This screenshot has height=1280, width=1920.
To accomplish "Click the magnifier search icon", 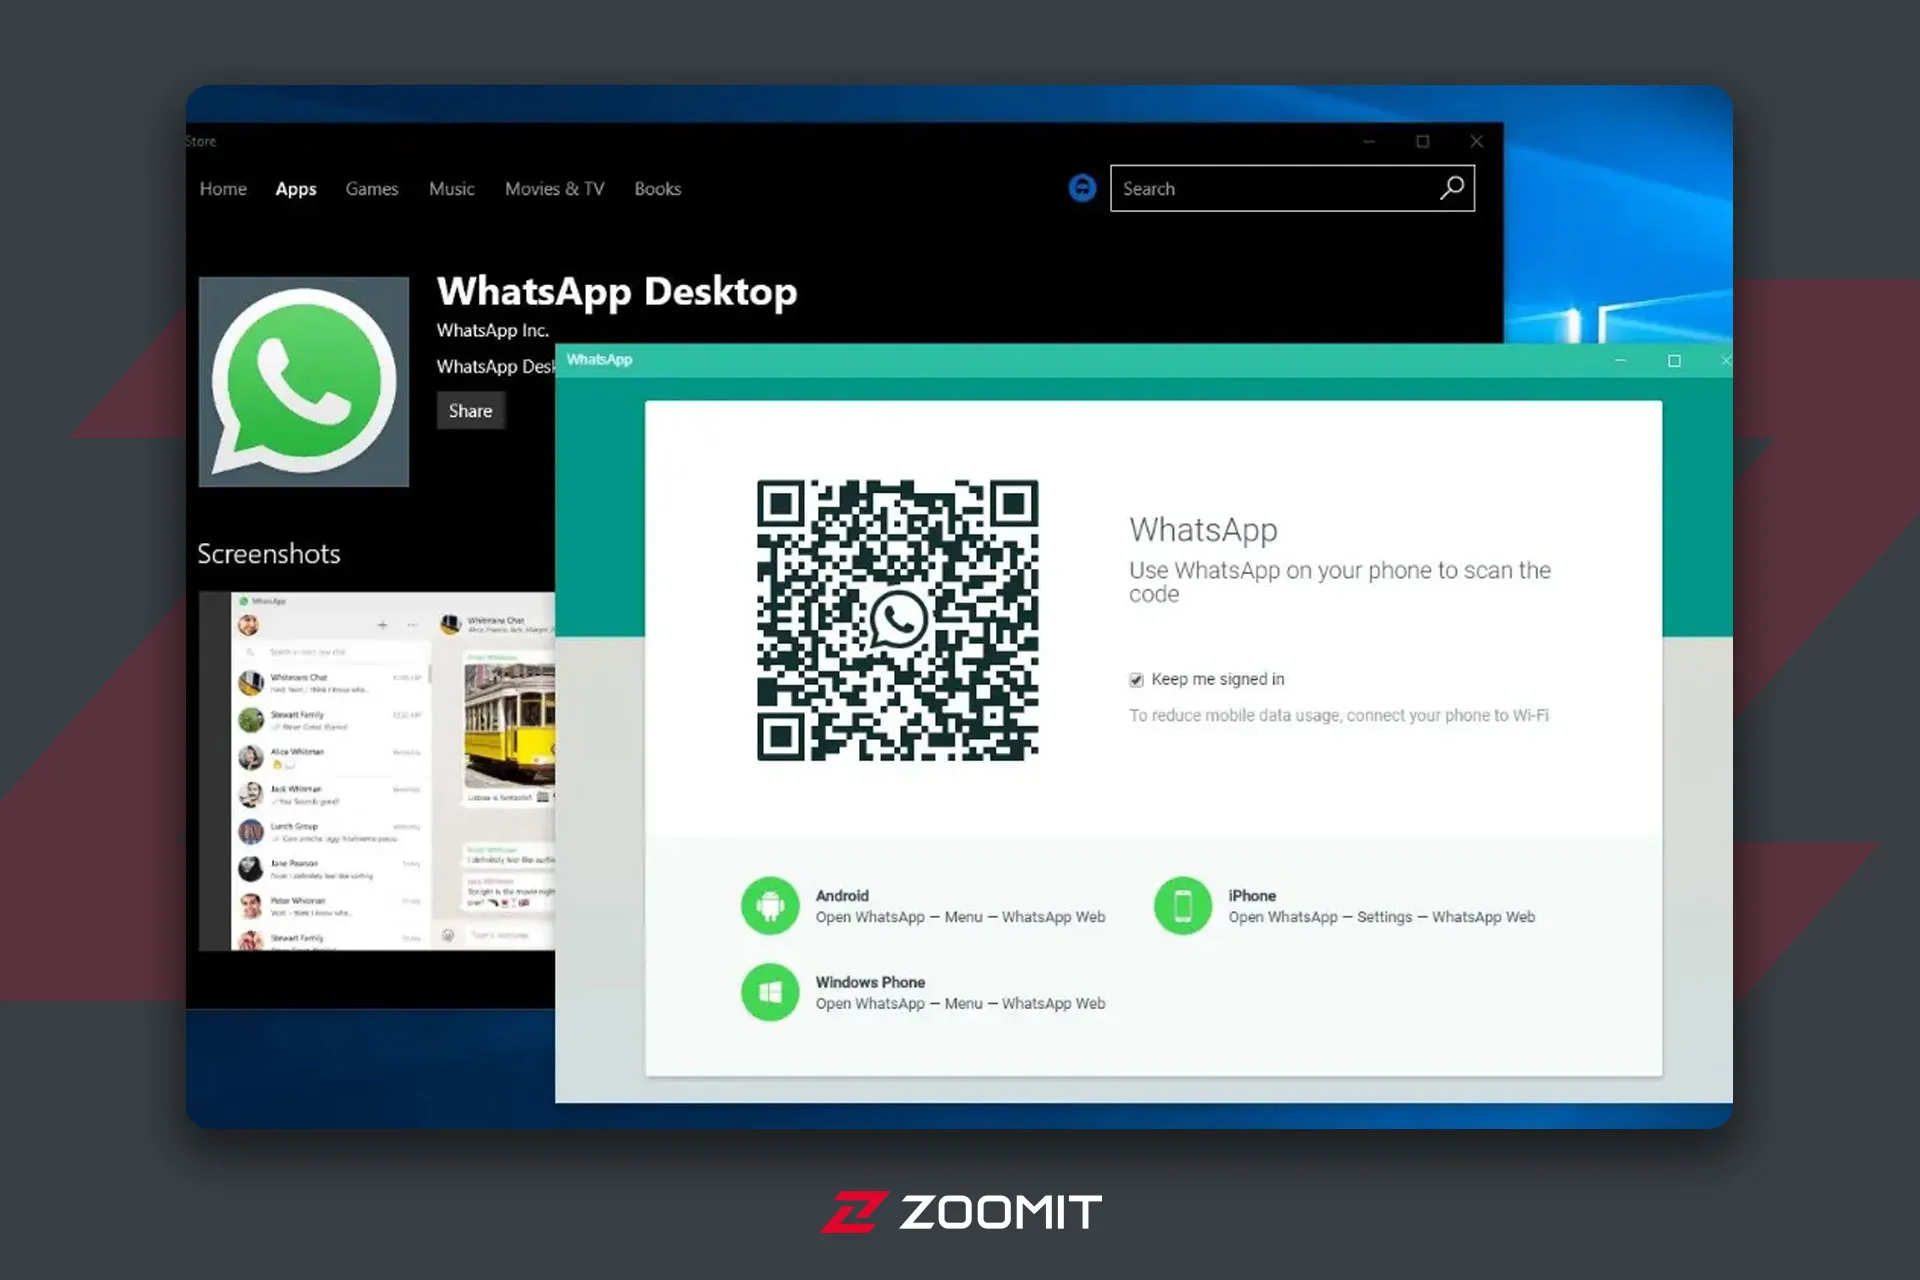I will click(1452, 188).
